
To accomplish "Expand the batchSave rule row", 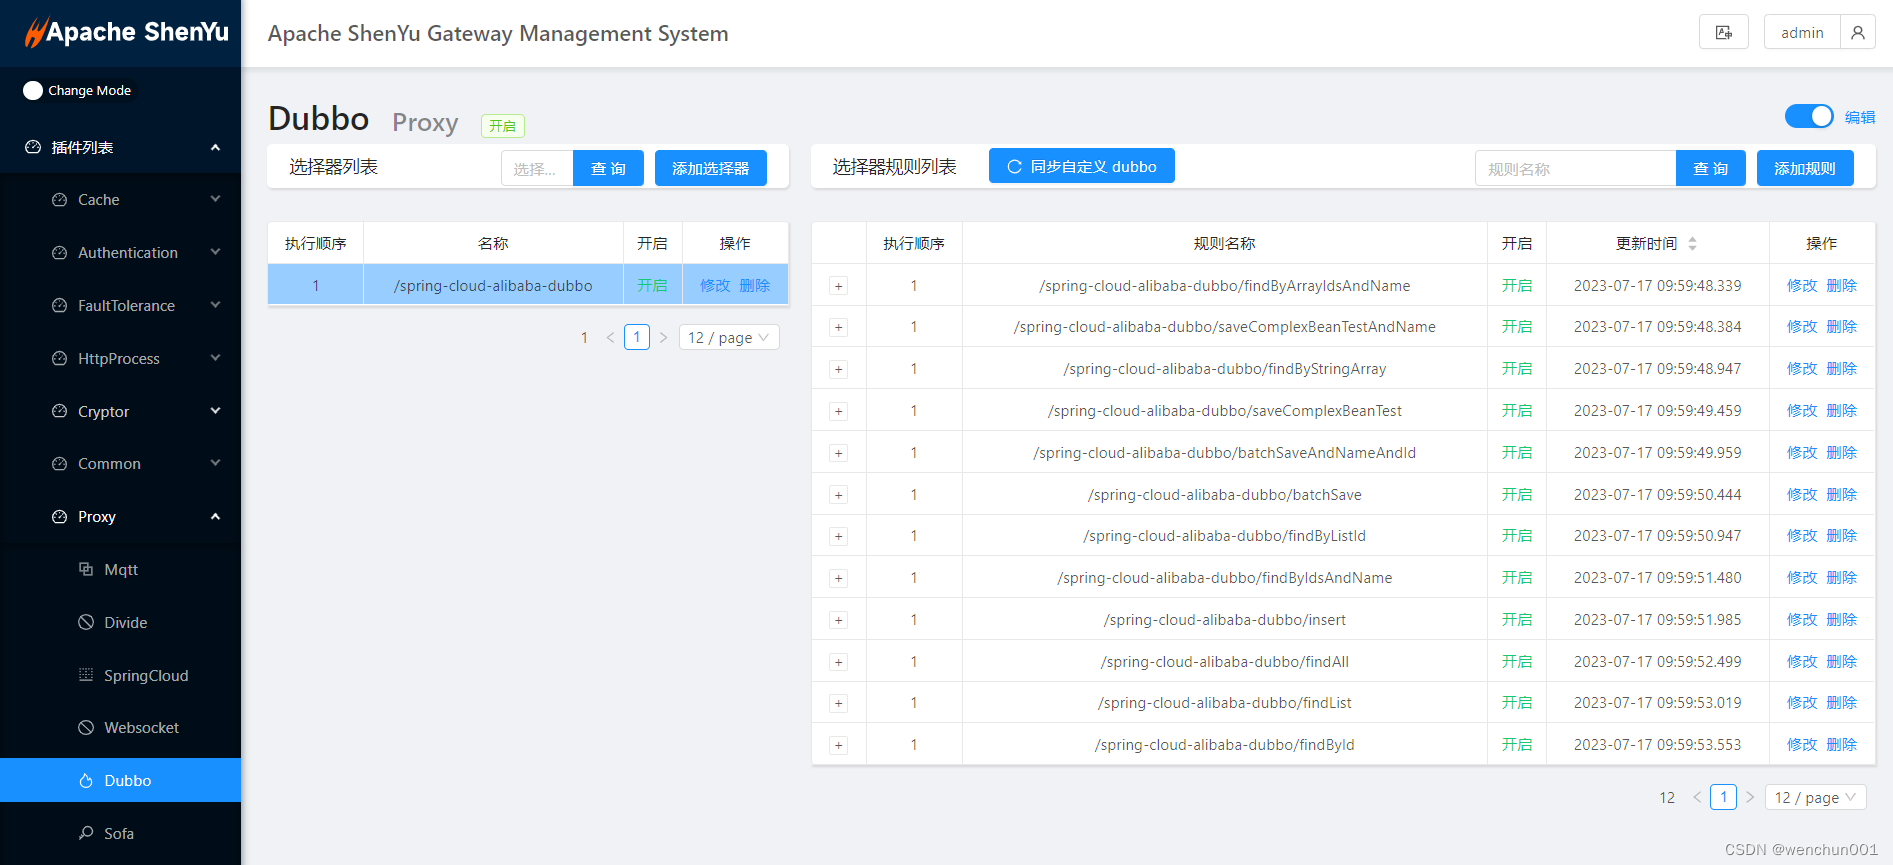I will click(839, 495).
